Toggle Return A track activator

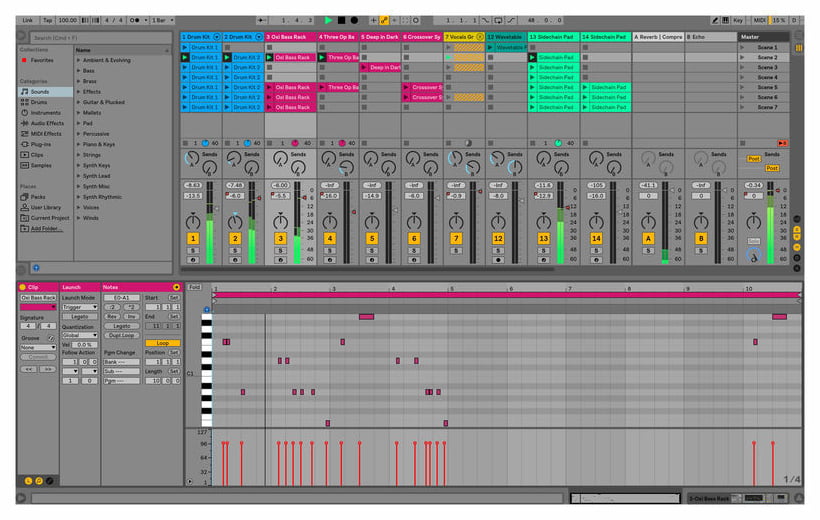tap(648, 239)
